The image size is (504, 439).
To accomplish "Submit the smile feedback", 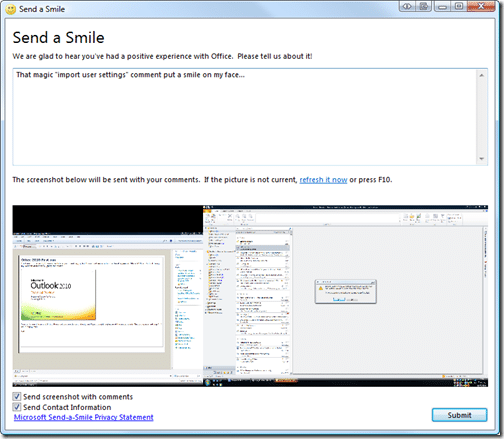I will (459, 415).
